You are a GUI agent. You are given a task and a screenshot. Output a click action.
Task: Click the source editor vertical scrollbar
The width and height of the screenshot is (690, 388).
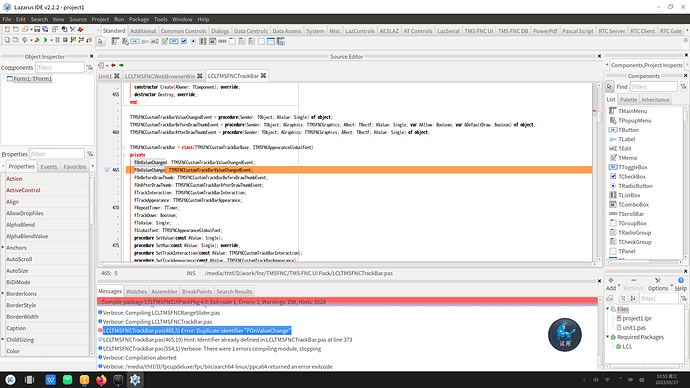tap(599, 172)
